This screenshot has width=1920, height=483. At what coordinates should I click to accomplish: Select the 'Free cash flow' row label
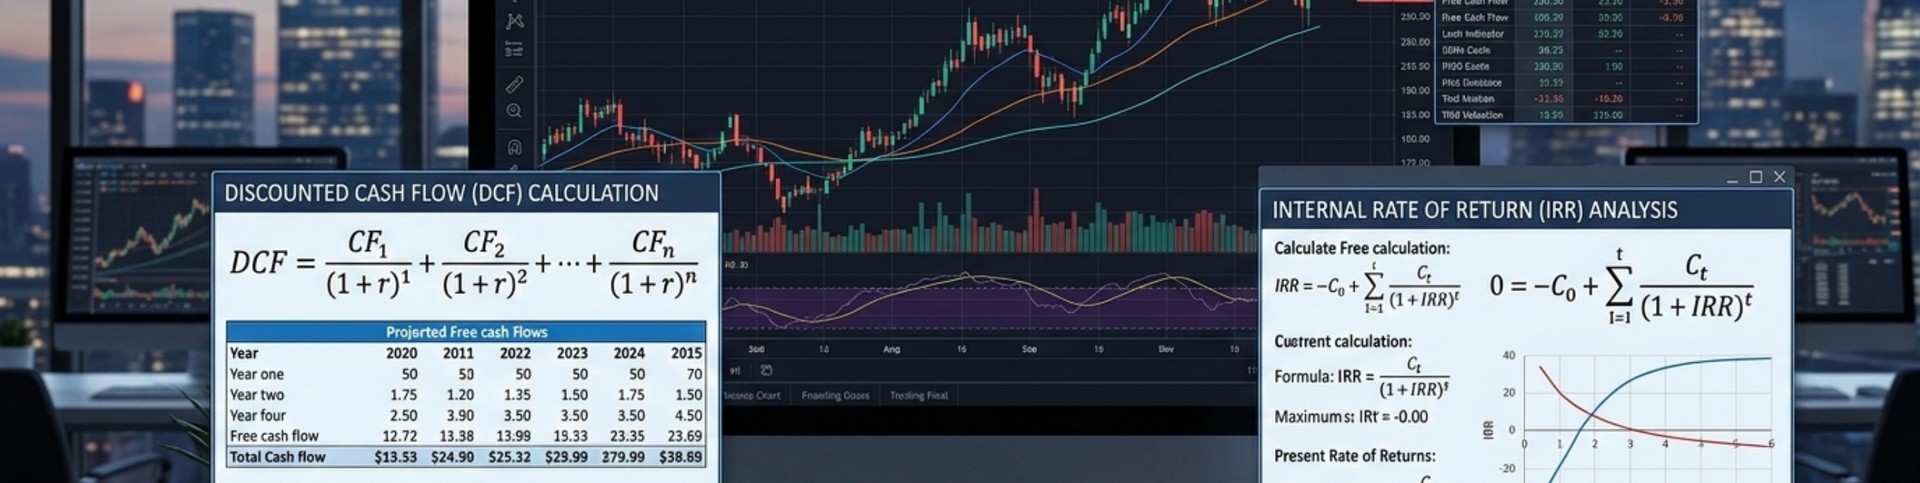point(274,436)
